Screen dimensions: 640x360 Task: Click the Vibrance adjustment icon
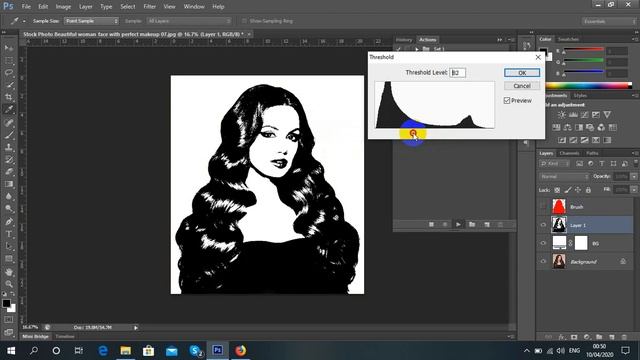pyautogui.click(x=607, y=115)
